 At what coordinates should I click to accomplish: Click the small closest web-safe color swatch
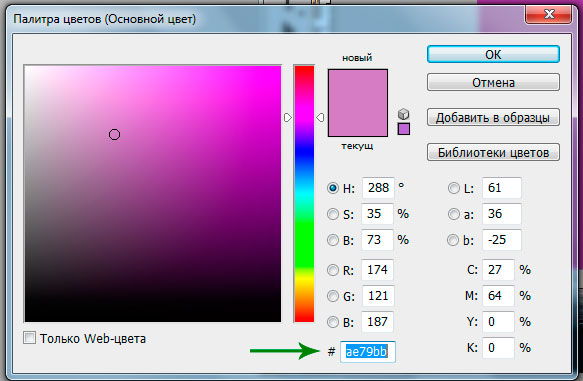[404, 129]
